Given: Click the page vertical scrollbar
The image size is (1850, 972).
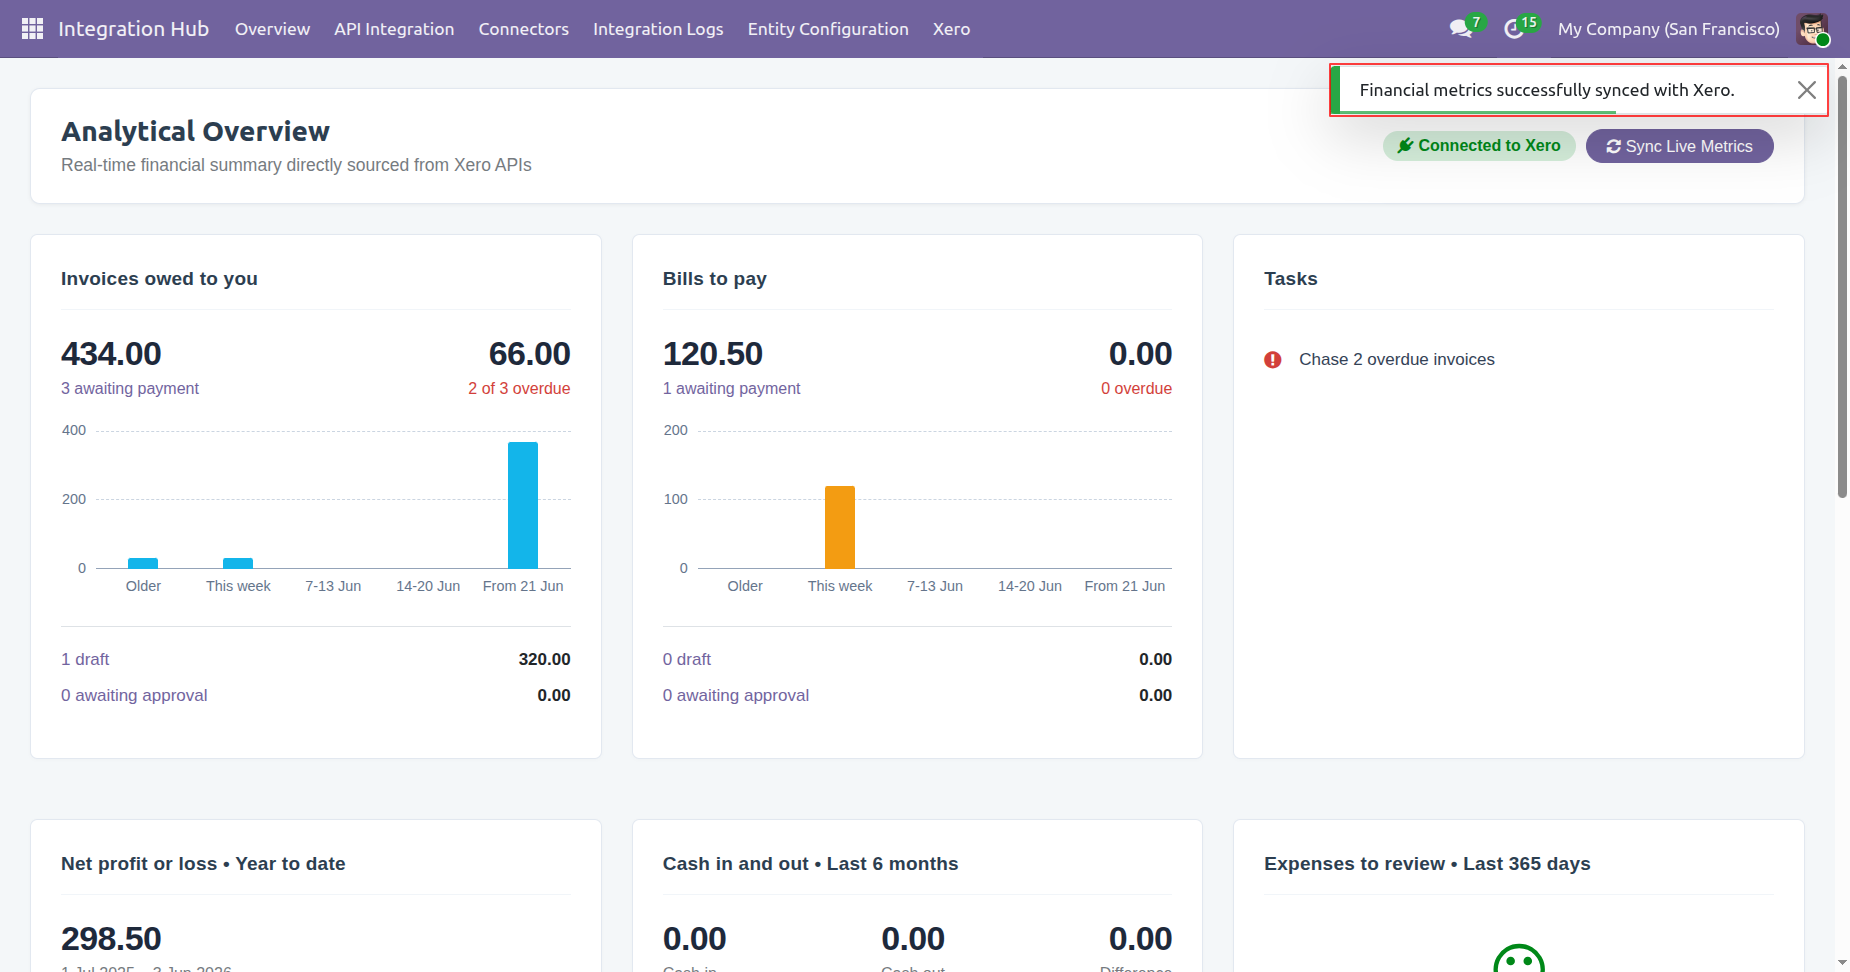Looking at the screenshot, I should tap(1842, 286).
